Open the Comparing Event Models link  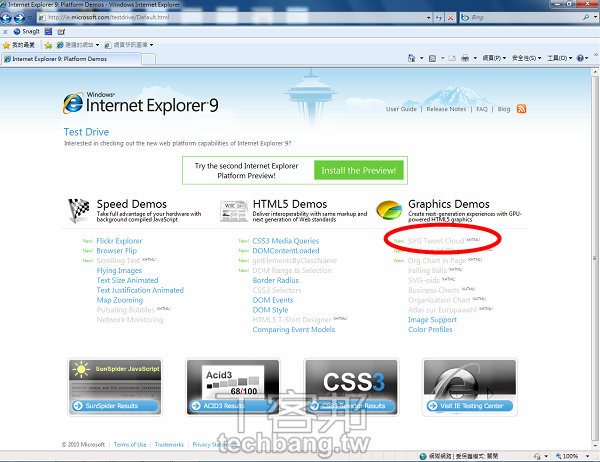(x=293, y=330)
